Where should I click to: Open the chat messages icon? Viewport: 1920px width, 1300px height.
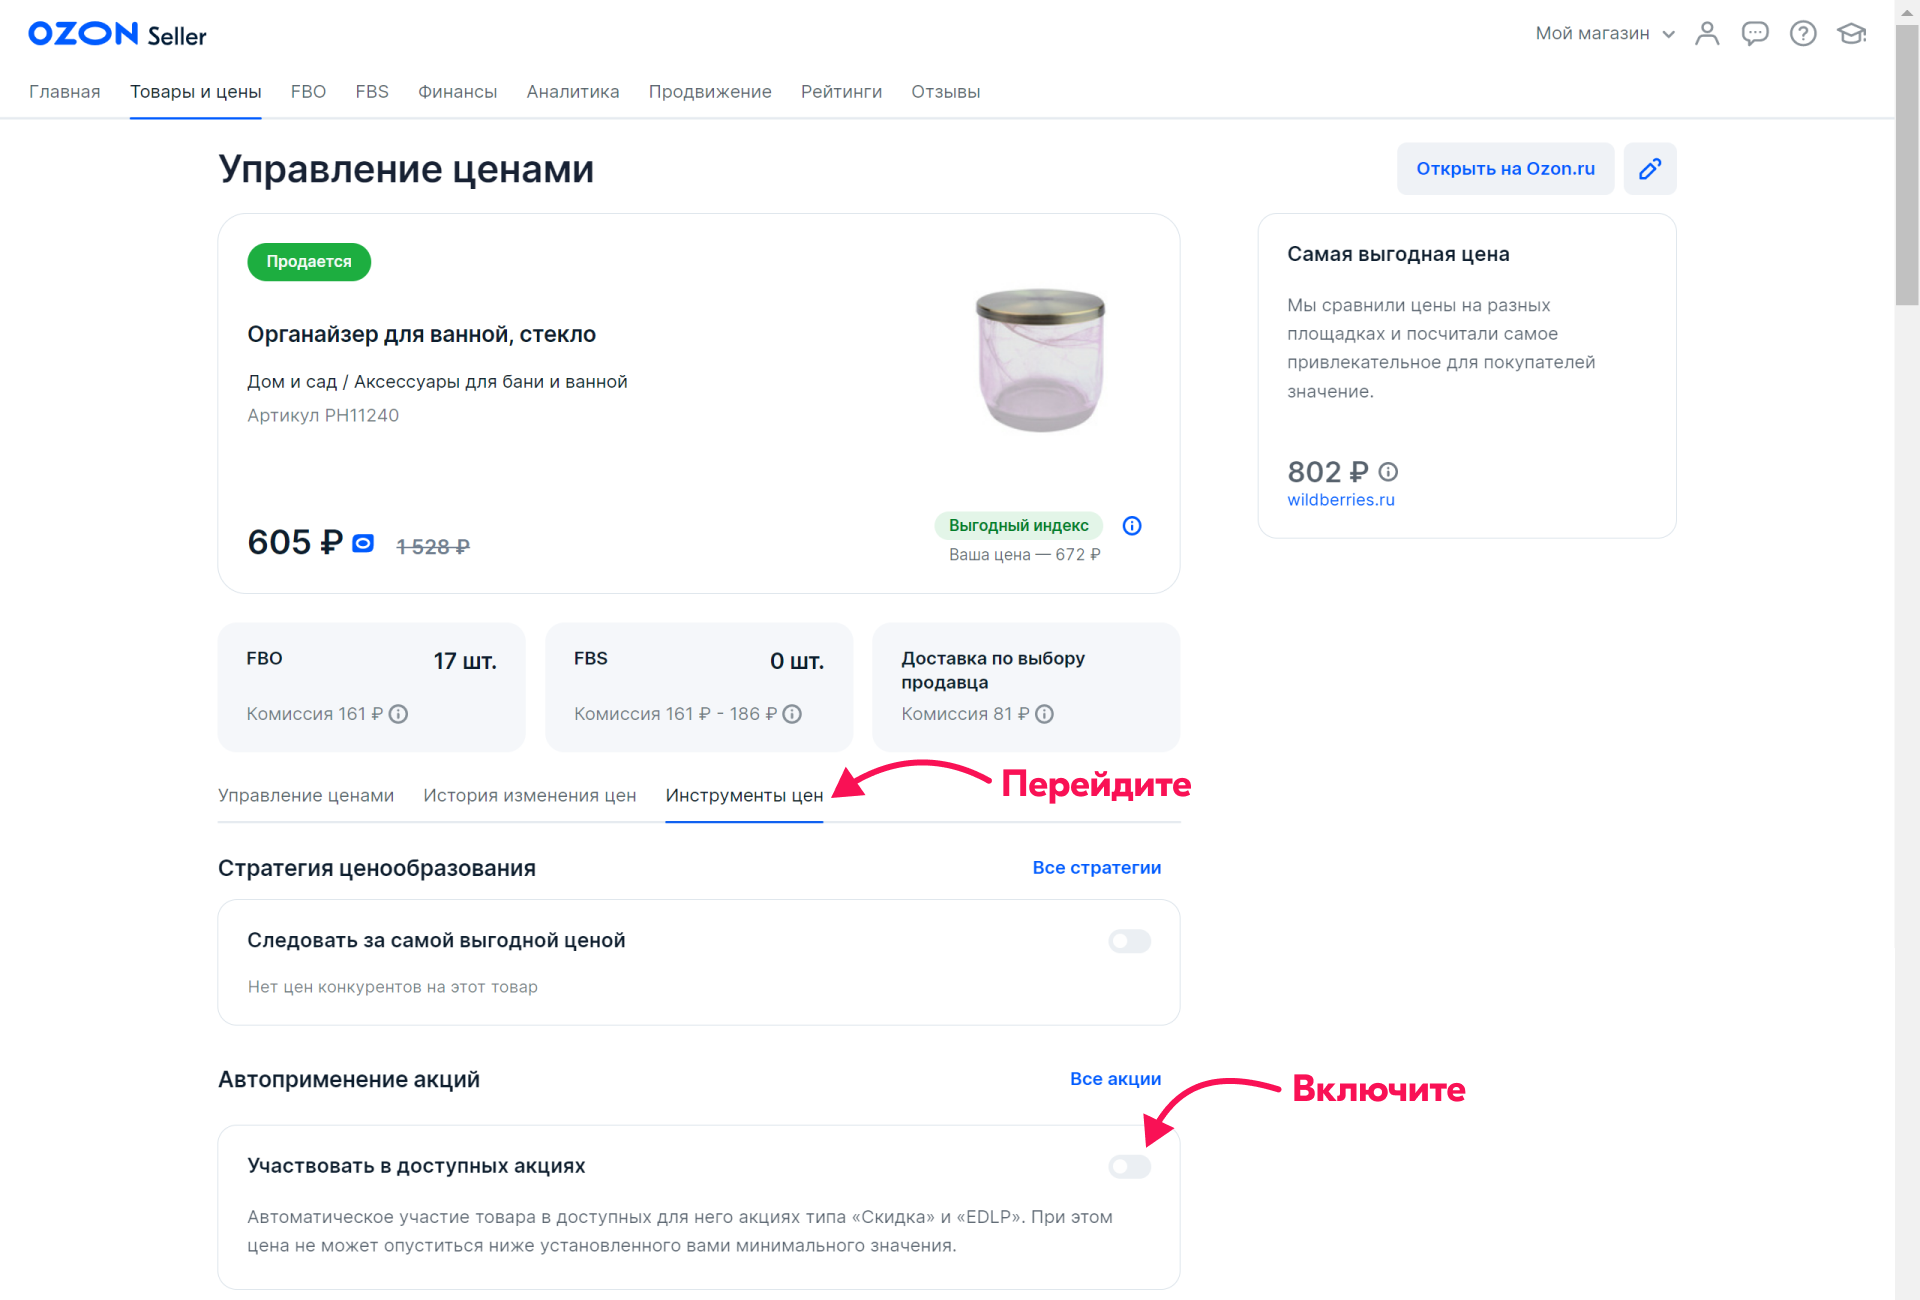[x=1755, y=34]
